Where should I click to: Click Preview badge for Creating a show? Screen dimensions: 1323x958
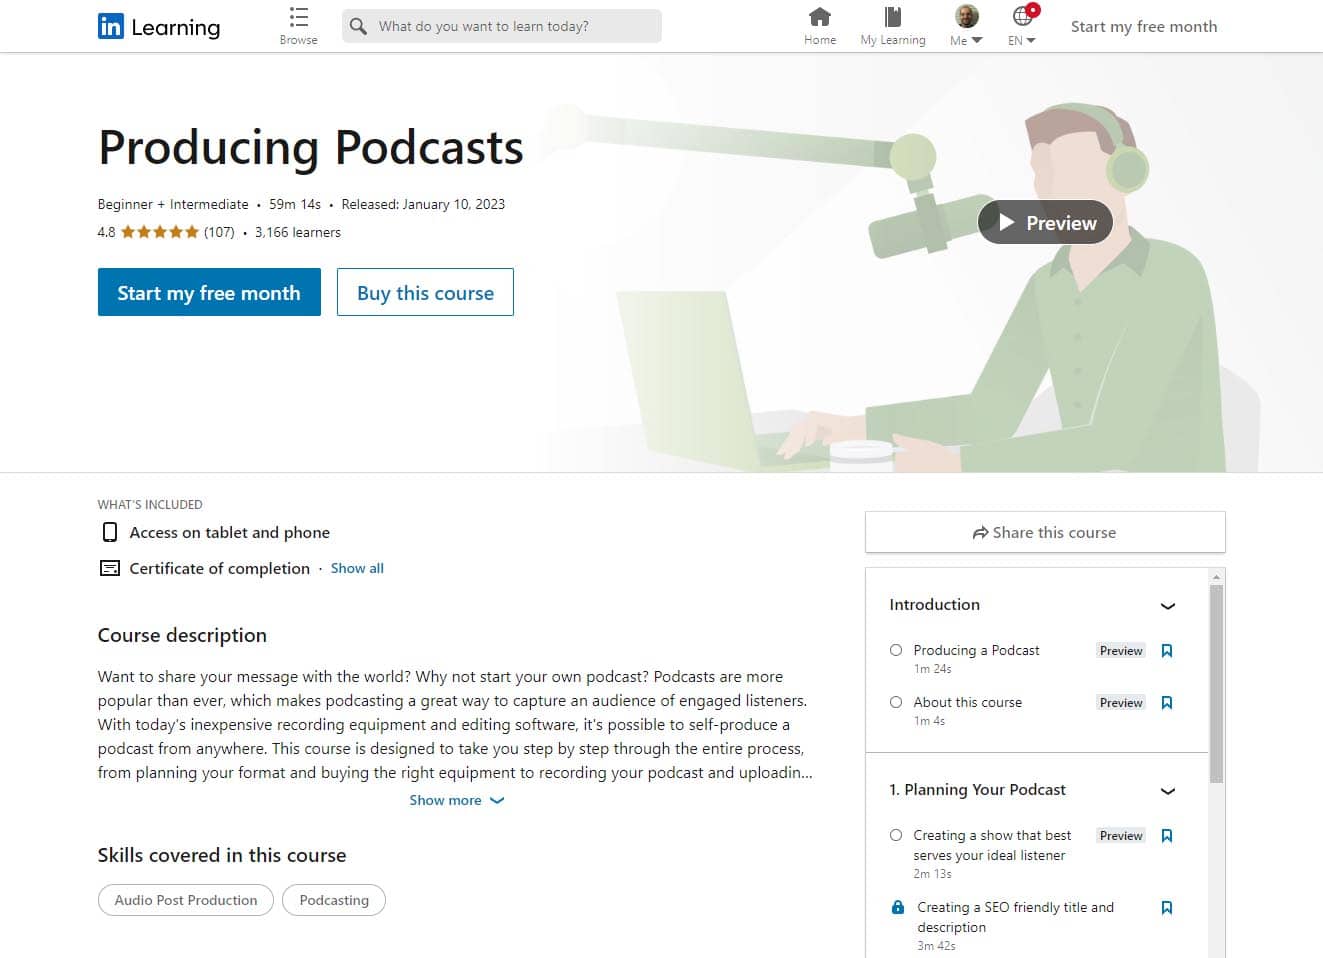click(1121, 836)
